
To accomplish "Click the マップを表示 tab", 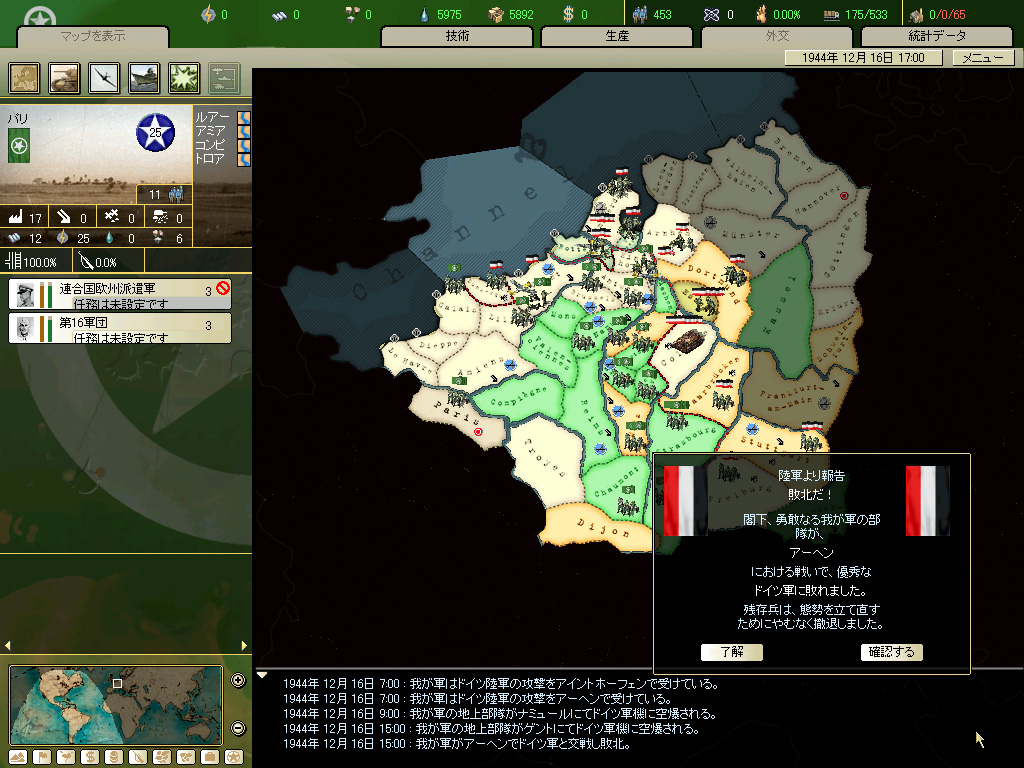I will point(93,36).
